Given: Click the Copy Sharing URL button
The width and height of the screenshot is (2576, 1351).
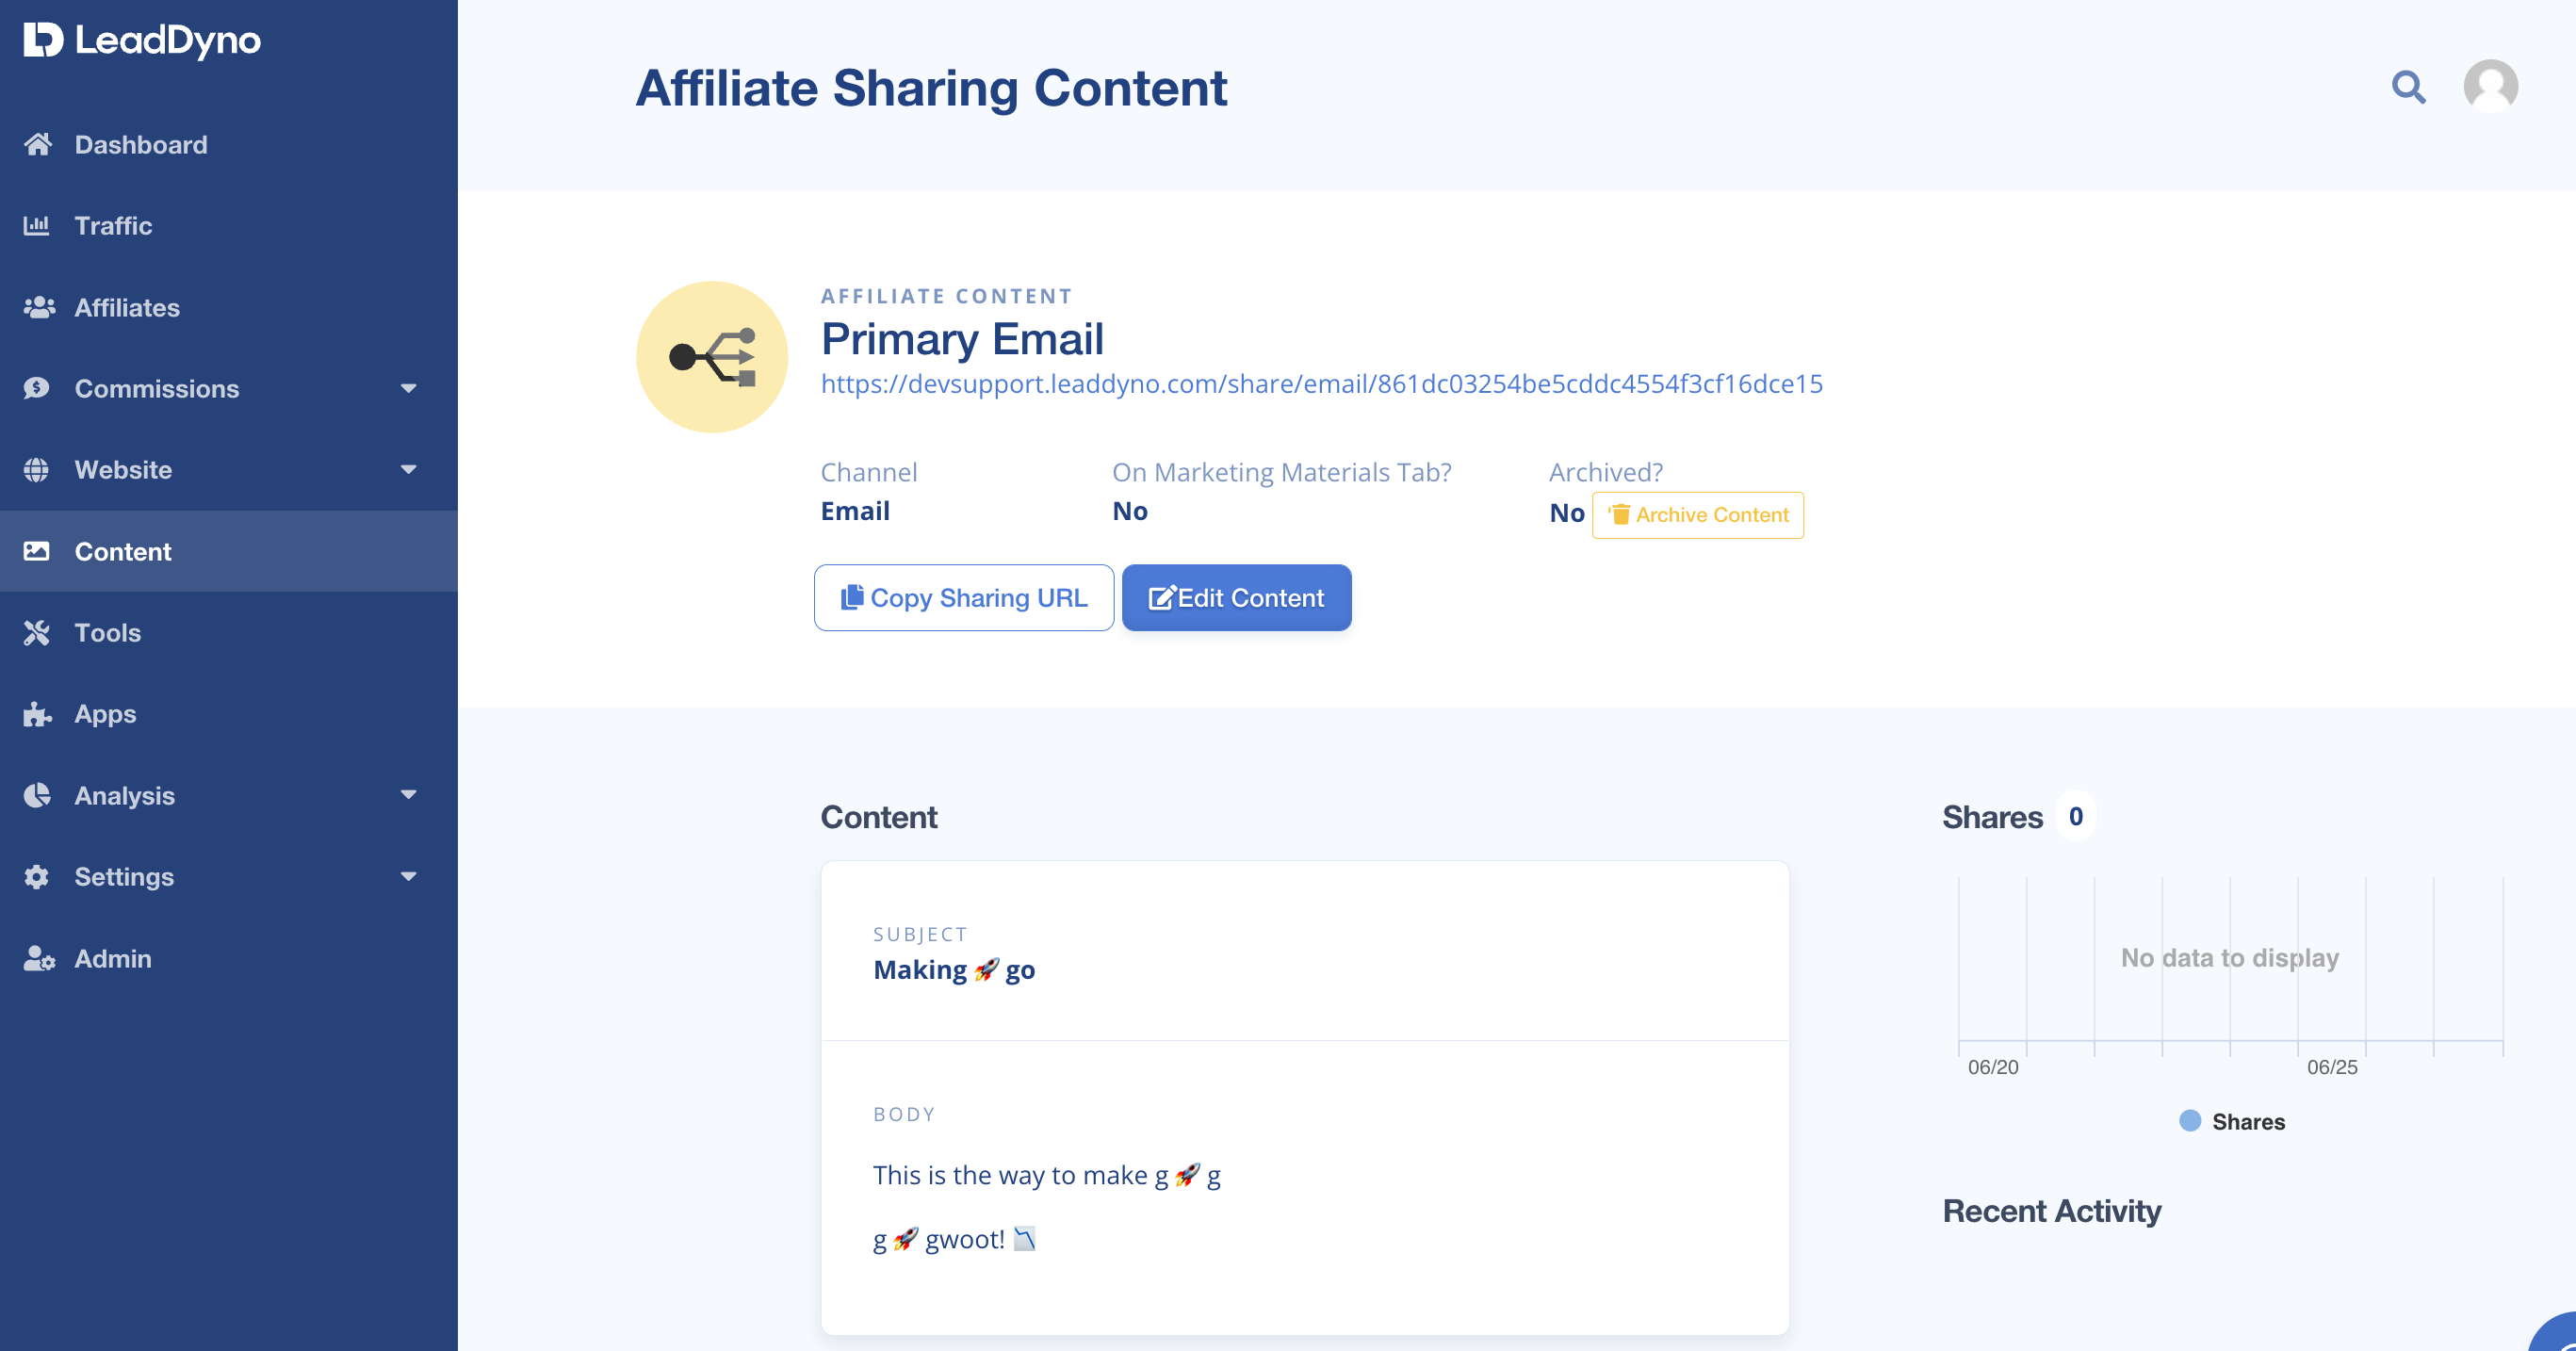Looking at the screenshot, I should (x=964, y=598).
